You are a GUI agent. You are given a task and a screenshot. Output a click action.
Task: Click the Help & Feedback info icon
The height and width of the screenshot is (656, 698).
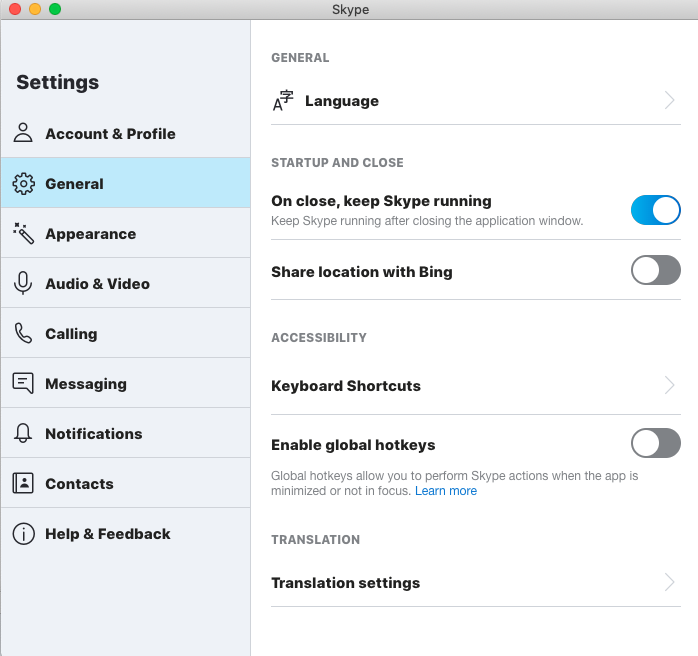(23, 533)
